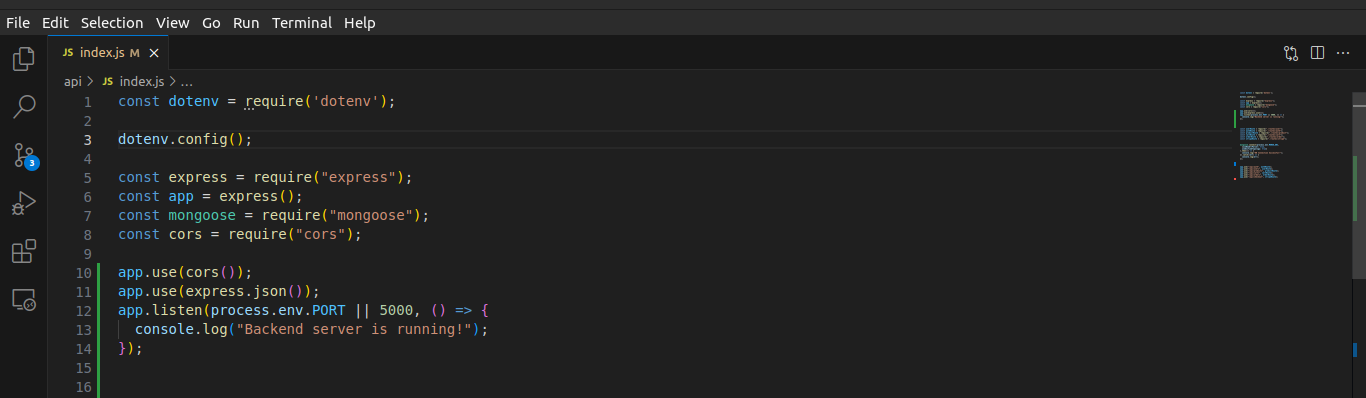Viewport: 1366px width, 398px height.
Task: Close the index.js tab
Action: [154, 53]
